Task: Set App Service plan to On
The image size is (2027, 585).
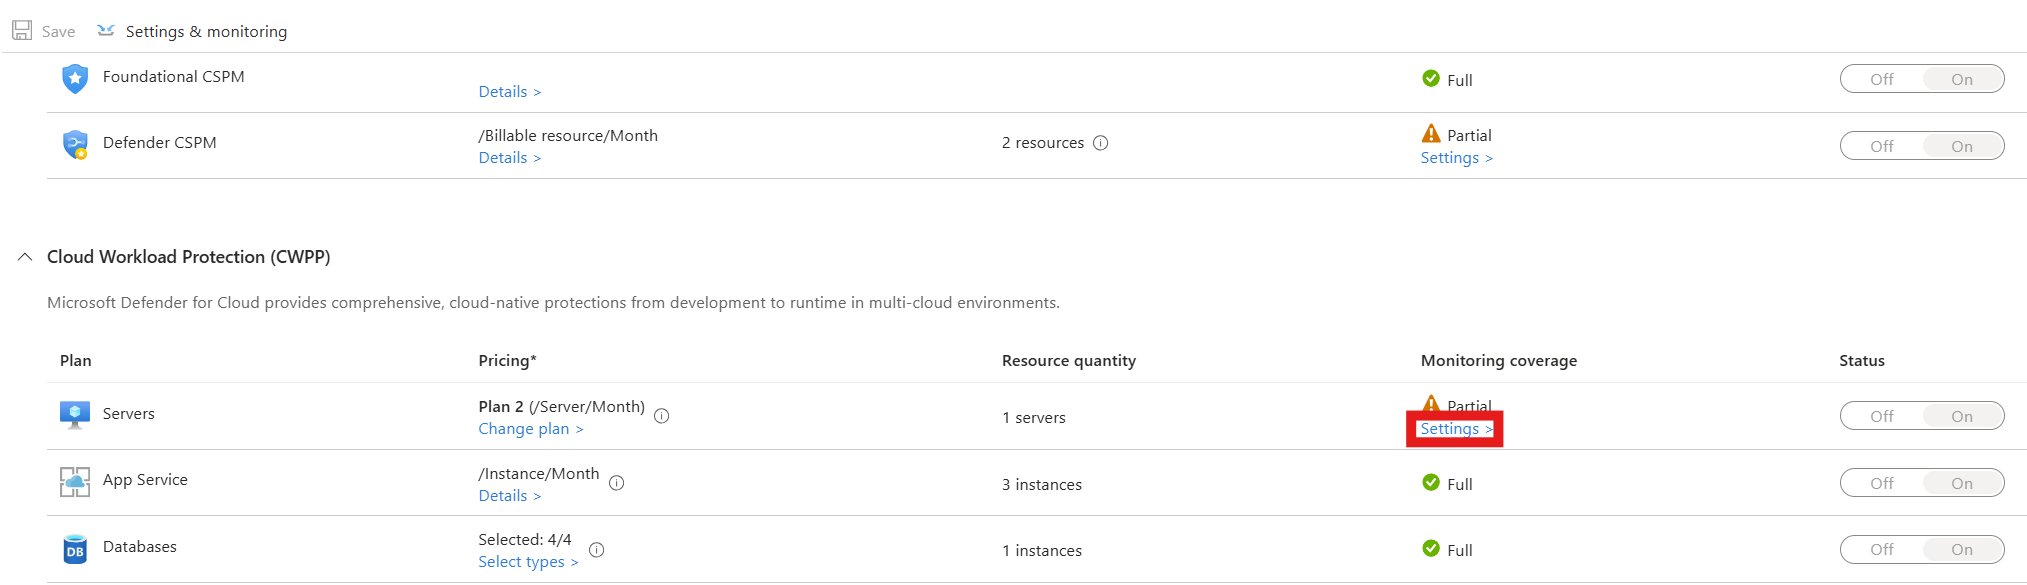Action: click(1962, 483)
